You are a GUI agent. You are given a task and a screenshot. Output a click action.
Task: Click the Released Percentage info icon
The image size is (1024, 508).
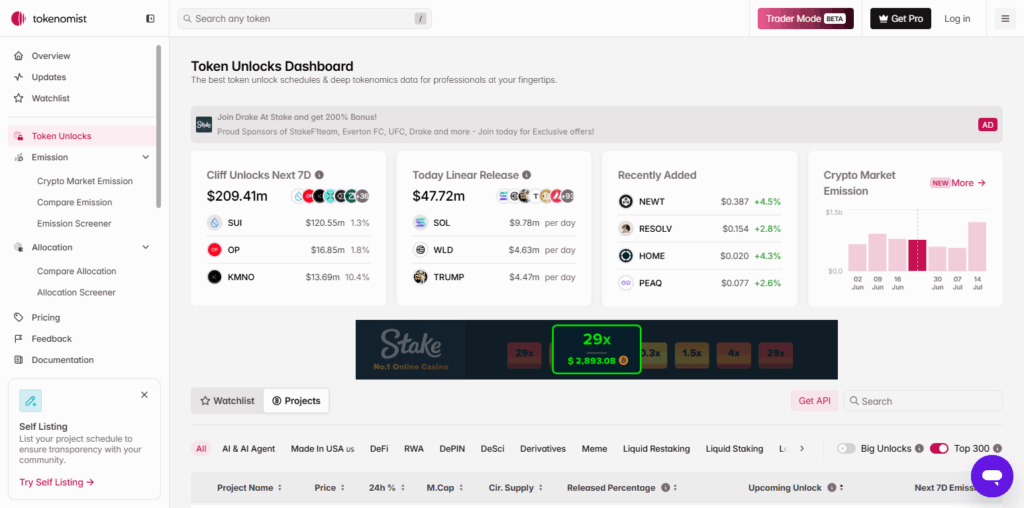pyautogui.click(x=665, y=487)
